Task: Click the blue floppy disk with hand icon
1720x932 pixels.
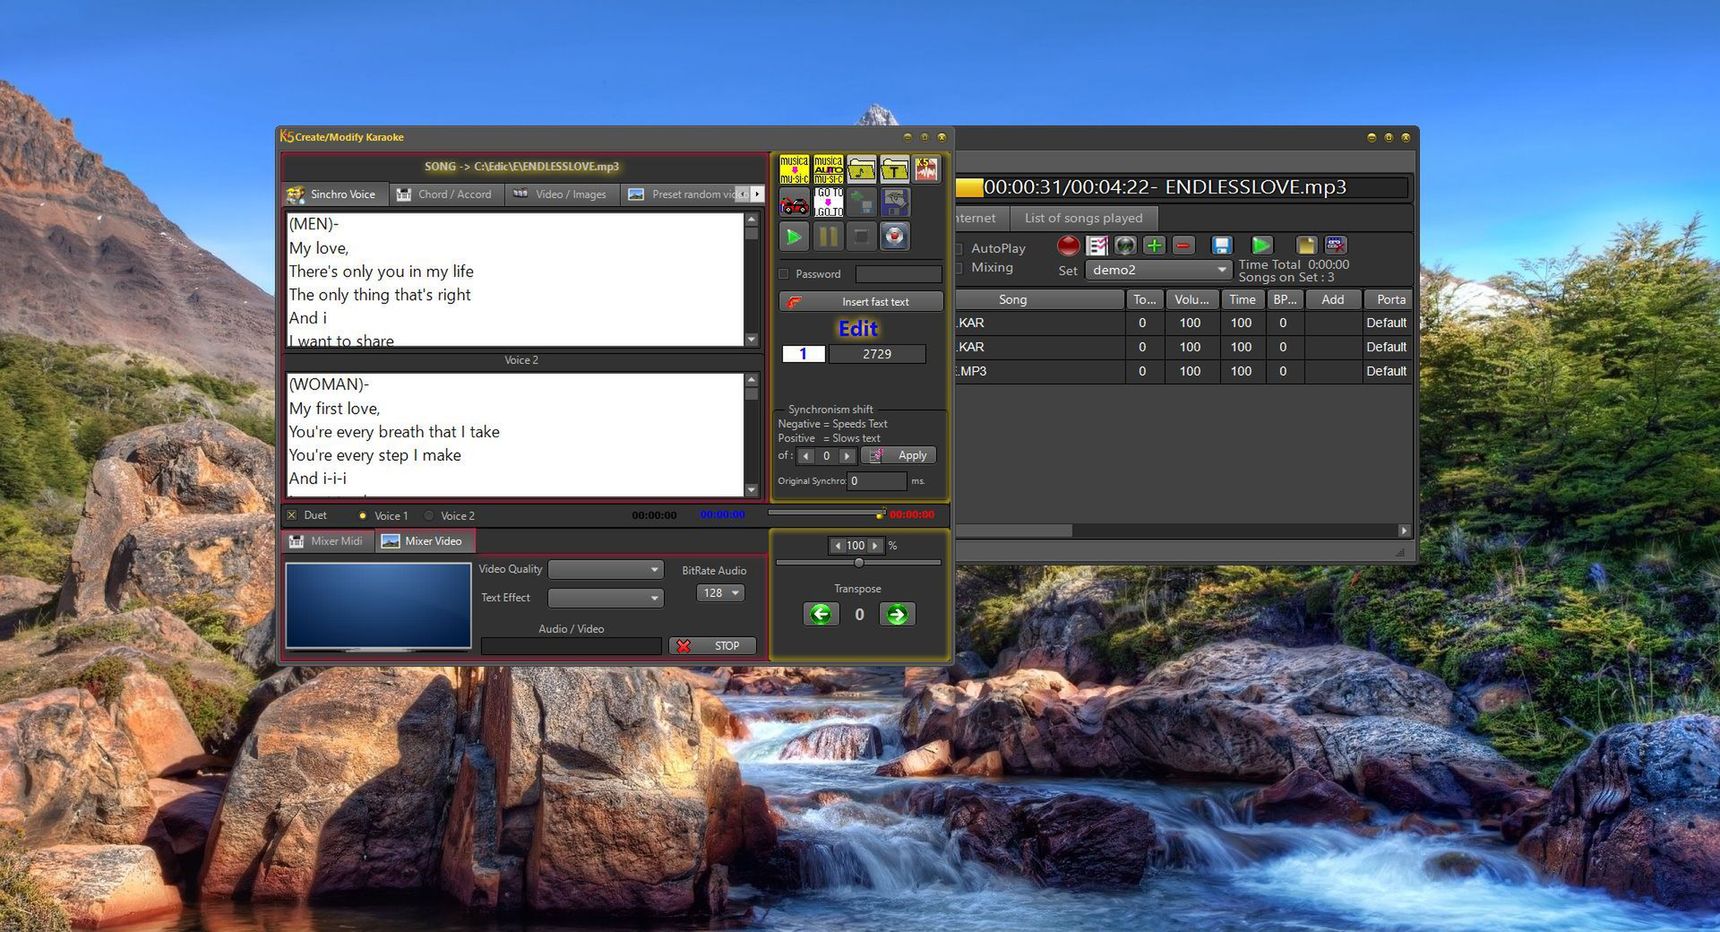Action: tap(894, 203)
